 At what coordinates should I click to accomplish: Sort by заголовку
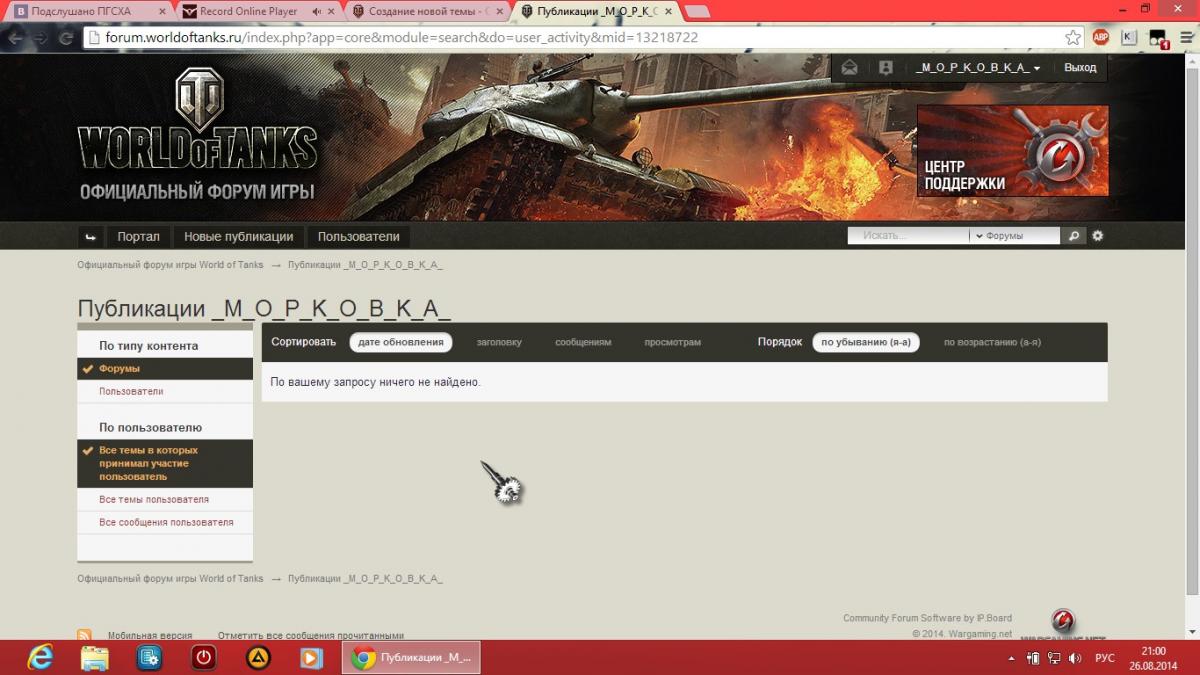tap(499, 342)
